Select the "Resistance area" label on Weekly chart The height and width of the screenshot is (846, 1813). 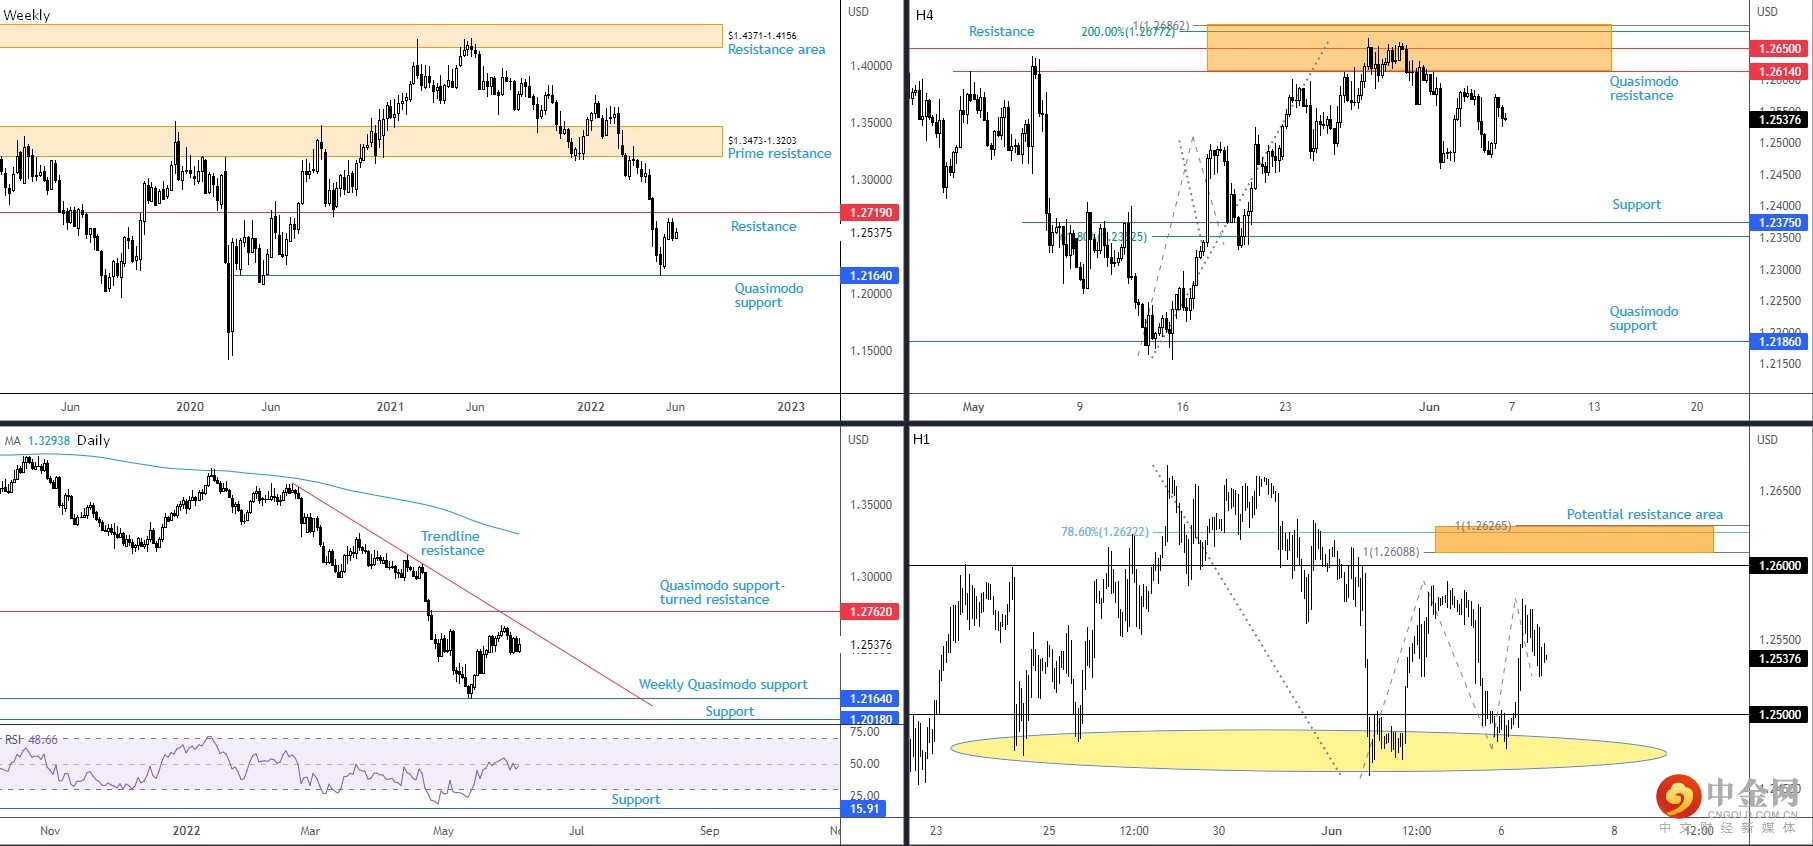[777, 50]
